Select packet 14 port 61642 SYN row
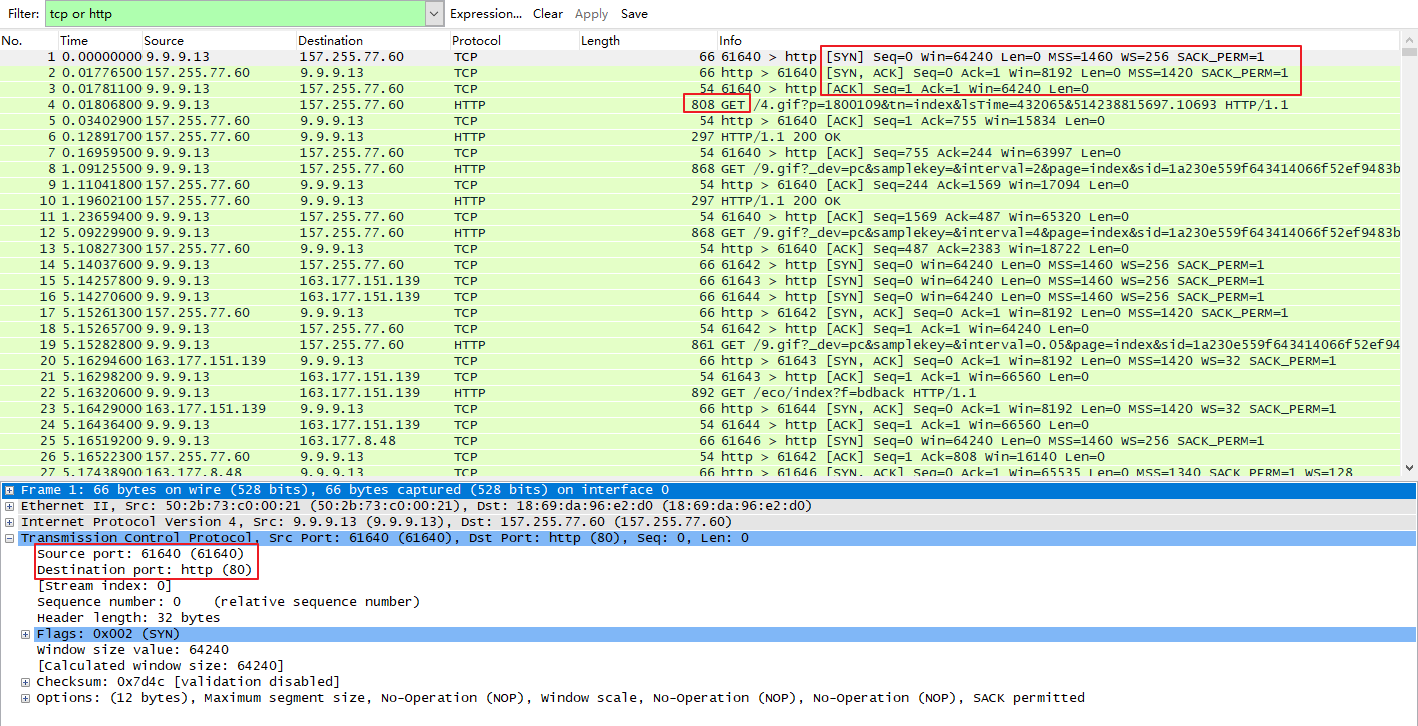This screenshot has width=1418, height=726. (700, 265)
